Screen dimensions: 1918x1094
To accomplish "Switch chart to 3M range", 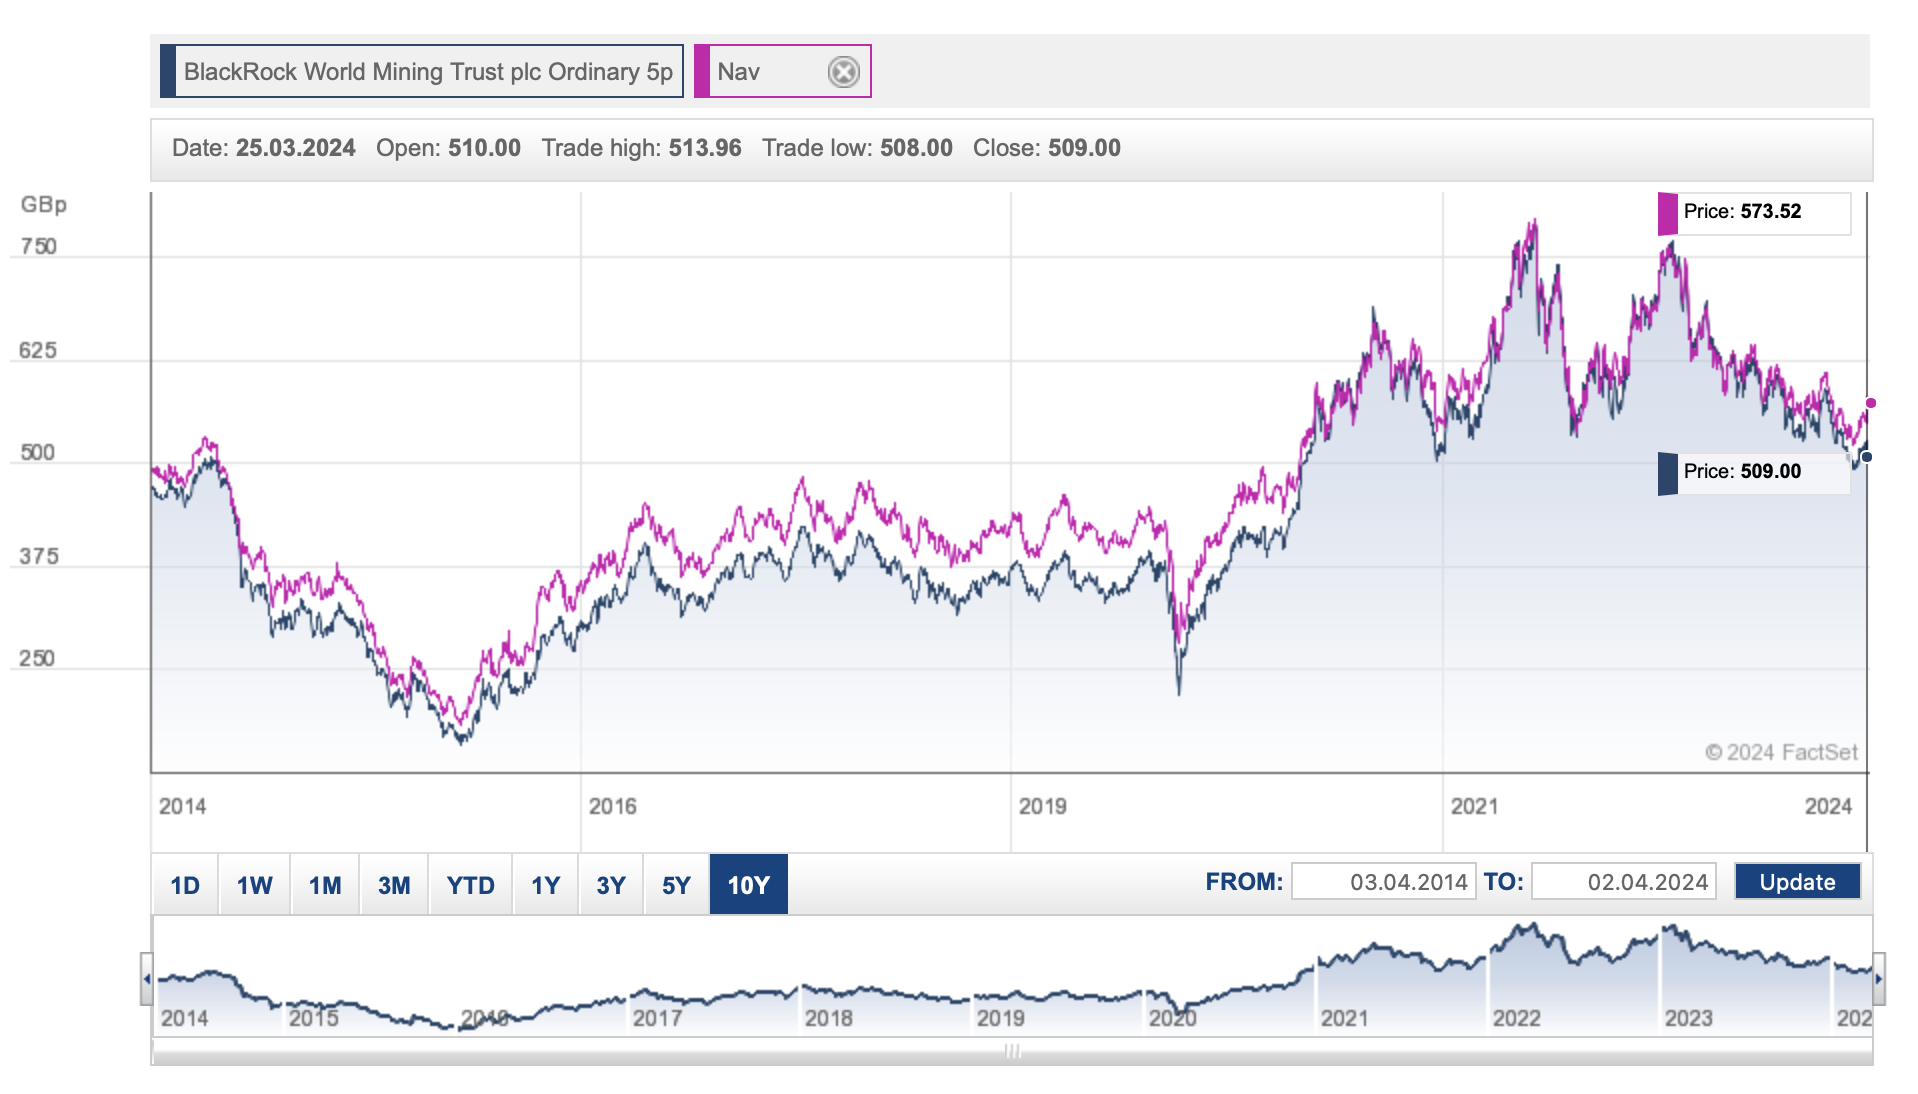I will (x=394, y=885).
